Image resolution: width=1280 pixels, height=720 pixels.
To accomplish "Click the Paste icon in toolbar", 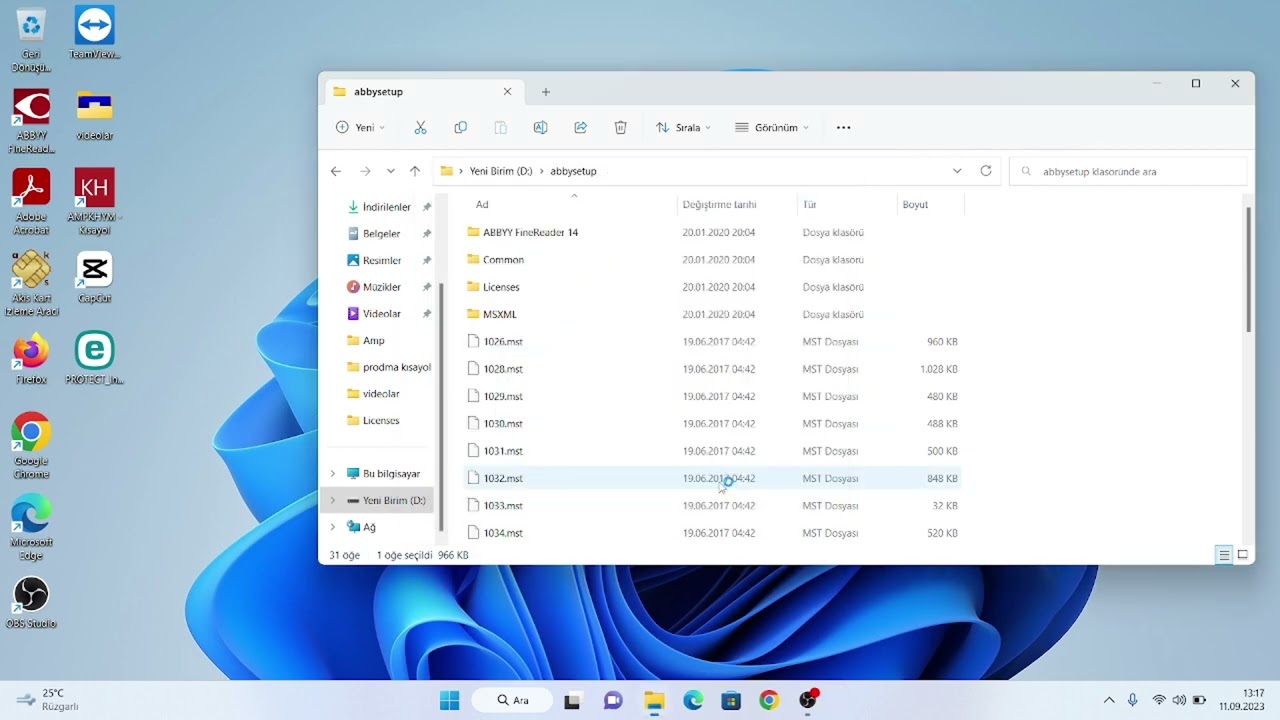I will [x=500, y=128].
